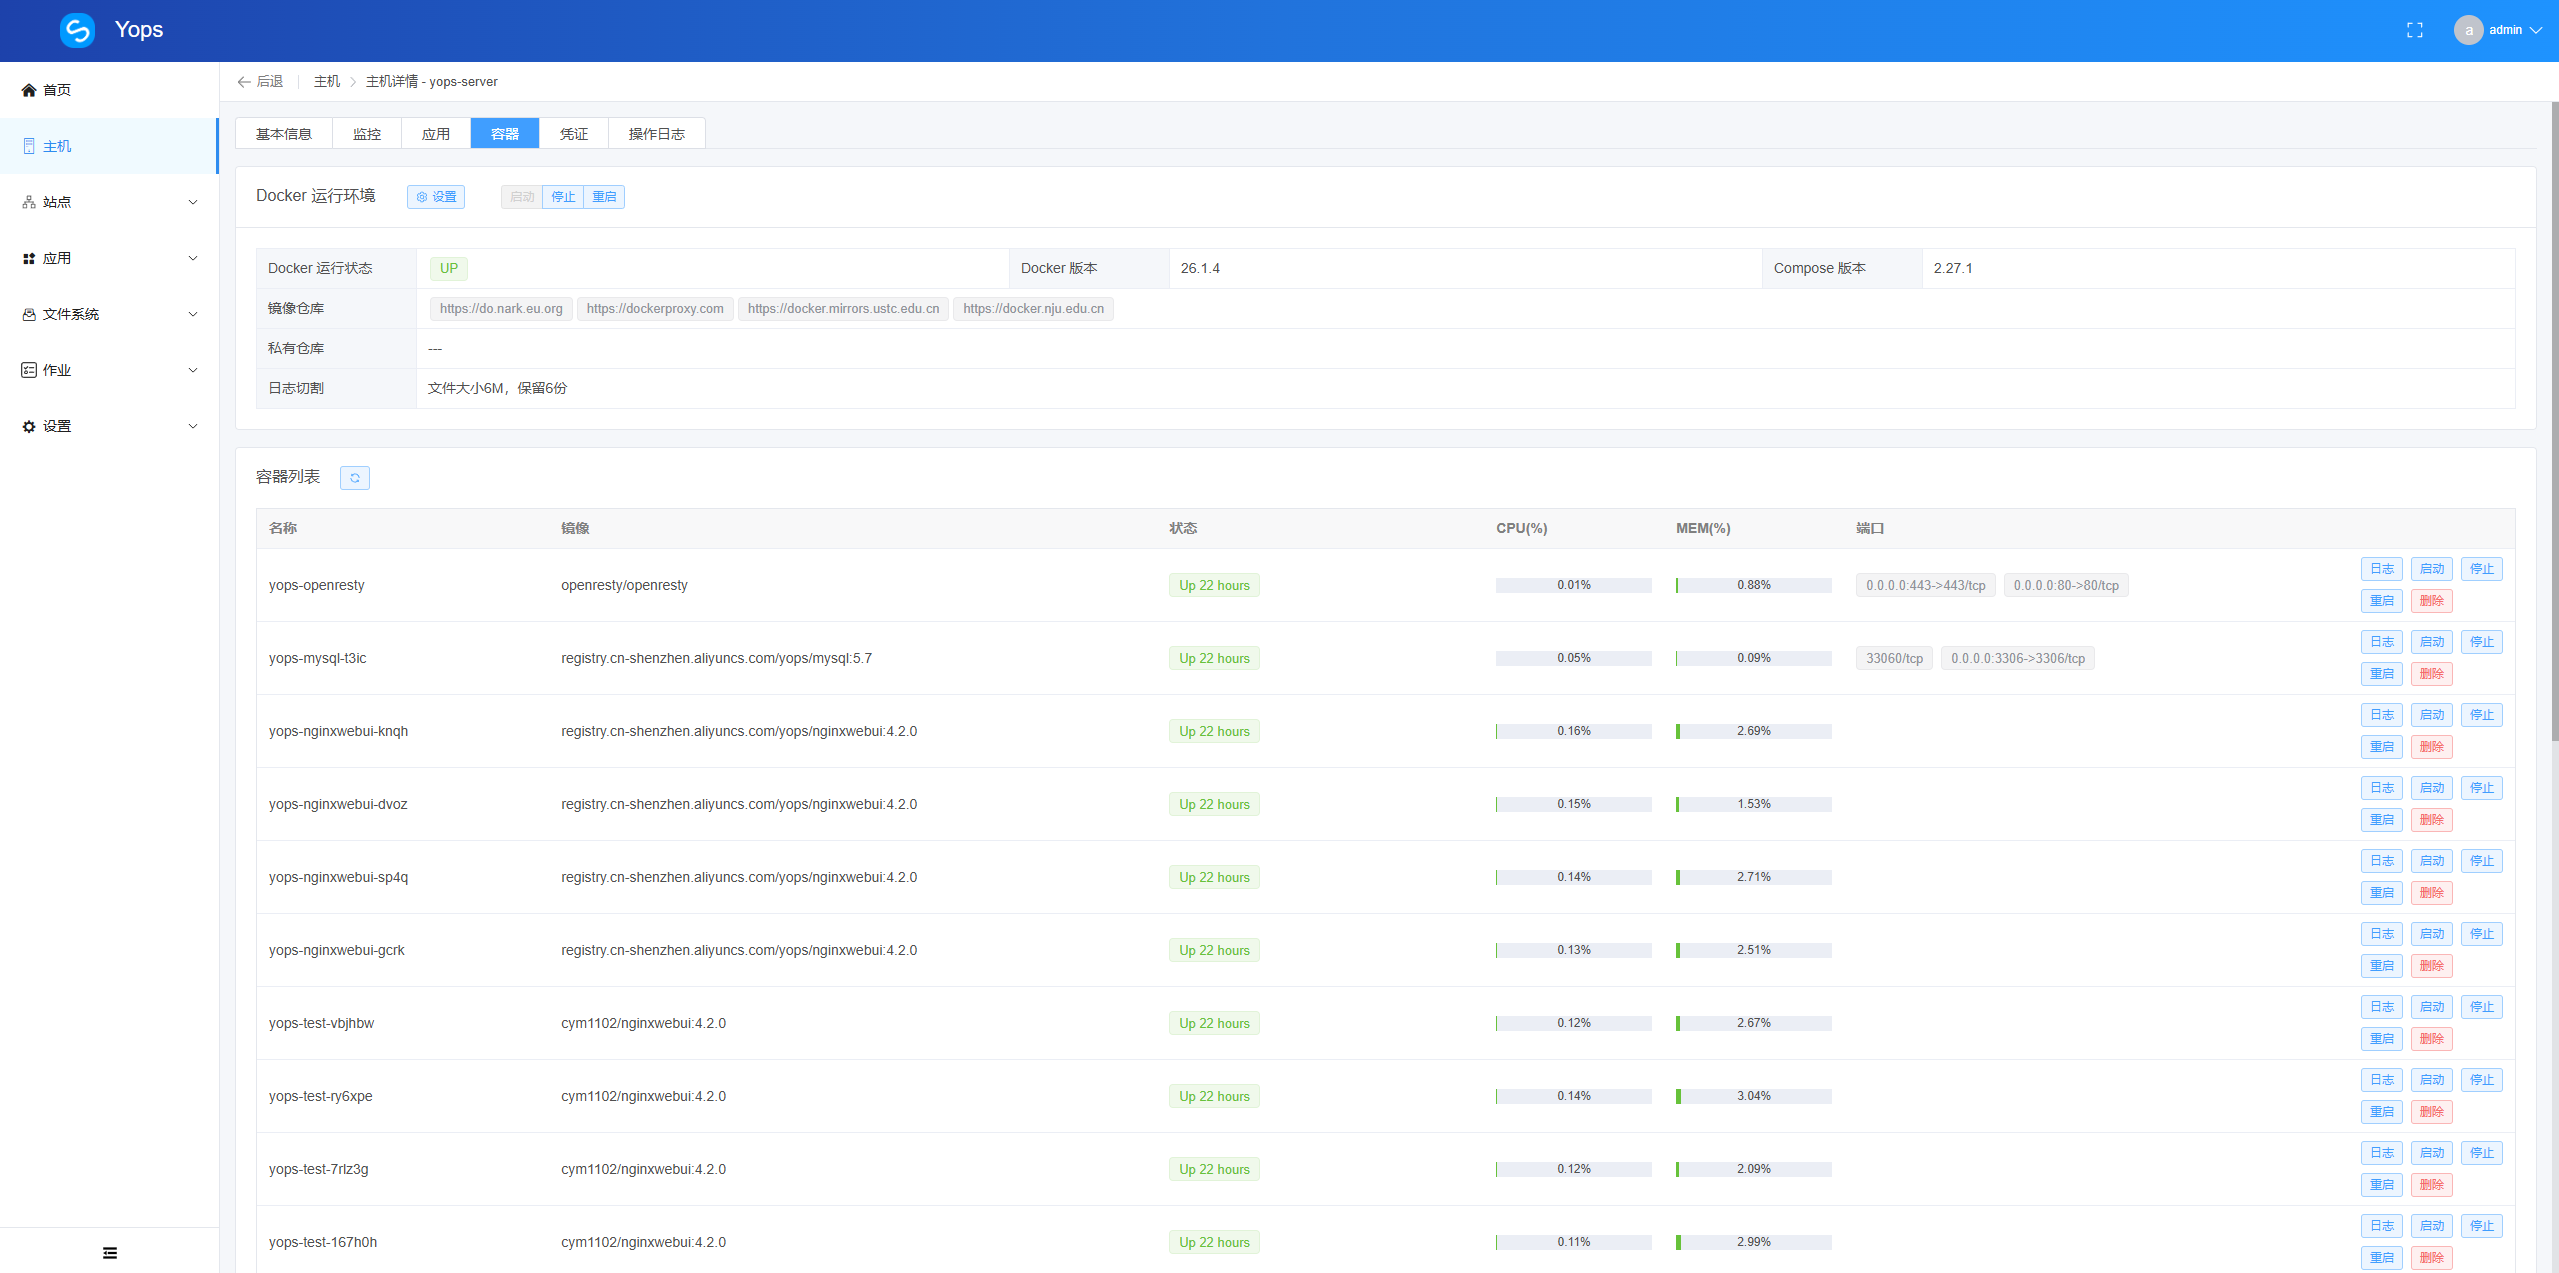The image size is (2559, 1273).
Task: Click 删除 for yops-openresty
Action: 2432,601
